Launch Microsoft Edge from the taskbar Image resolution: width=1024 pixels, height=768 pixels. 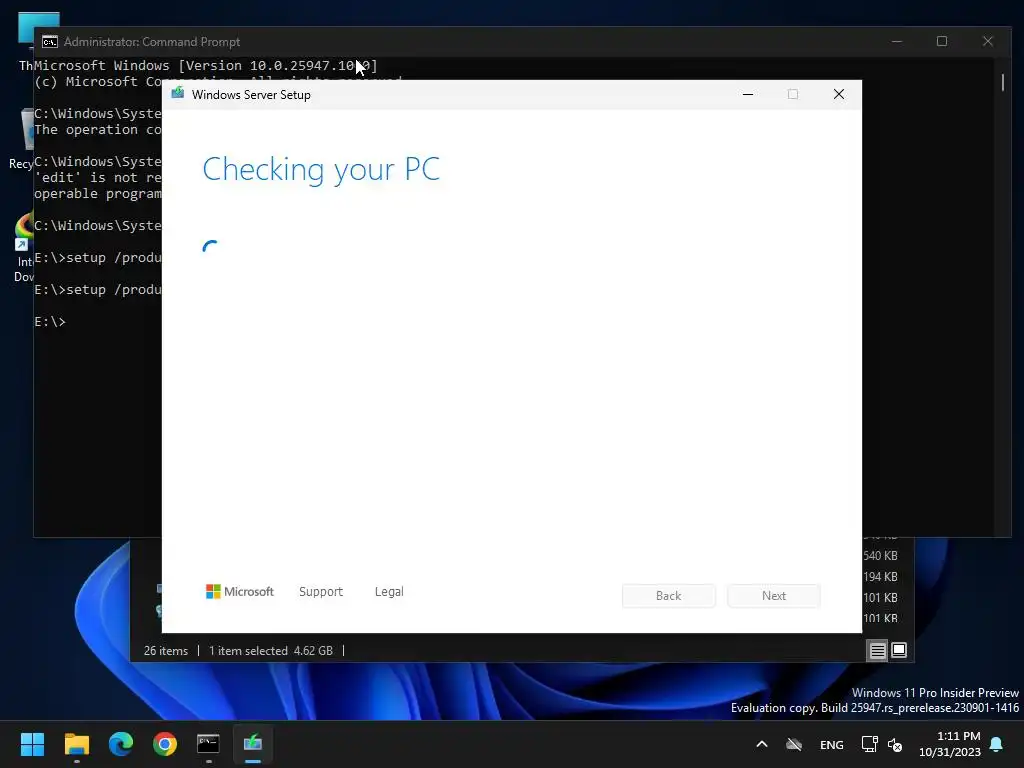121,744
